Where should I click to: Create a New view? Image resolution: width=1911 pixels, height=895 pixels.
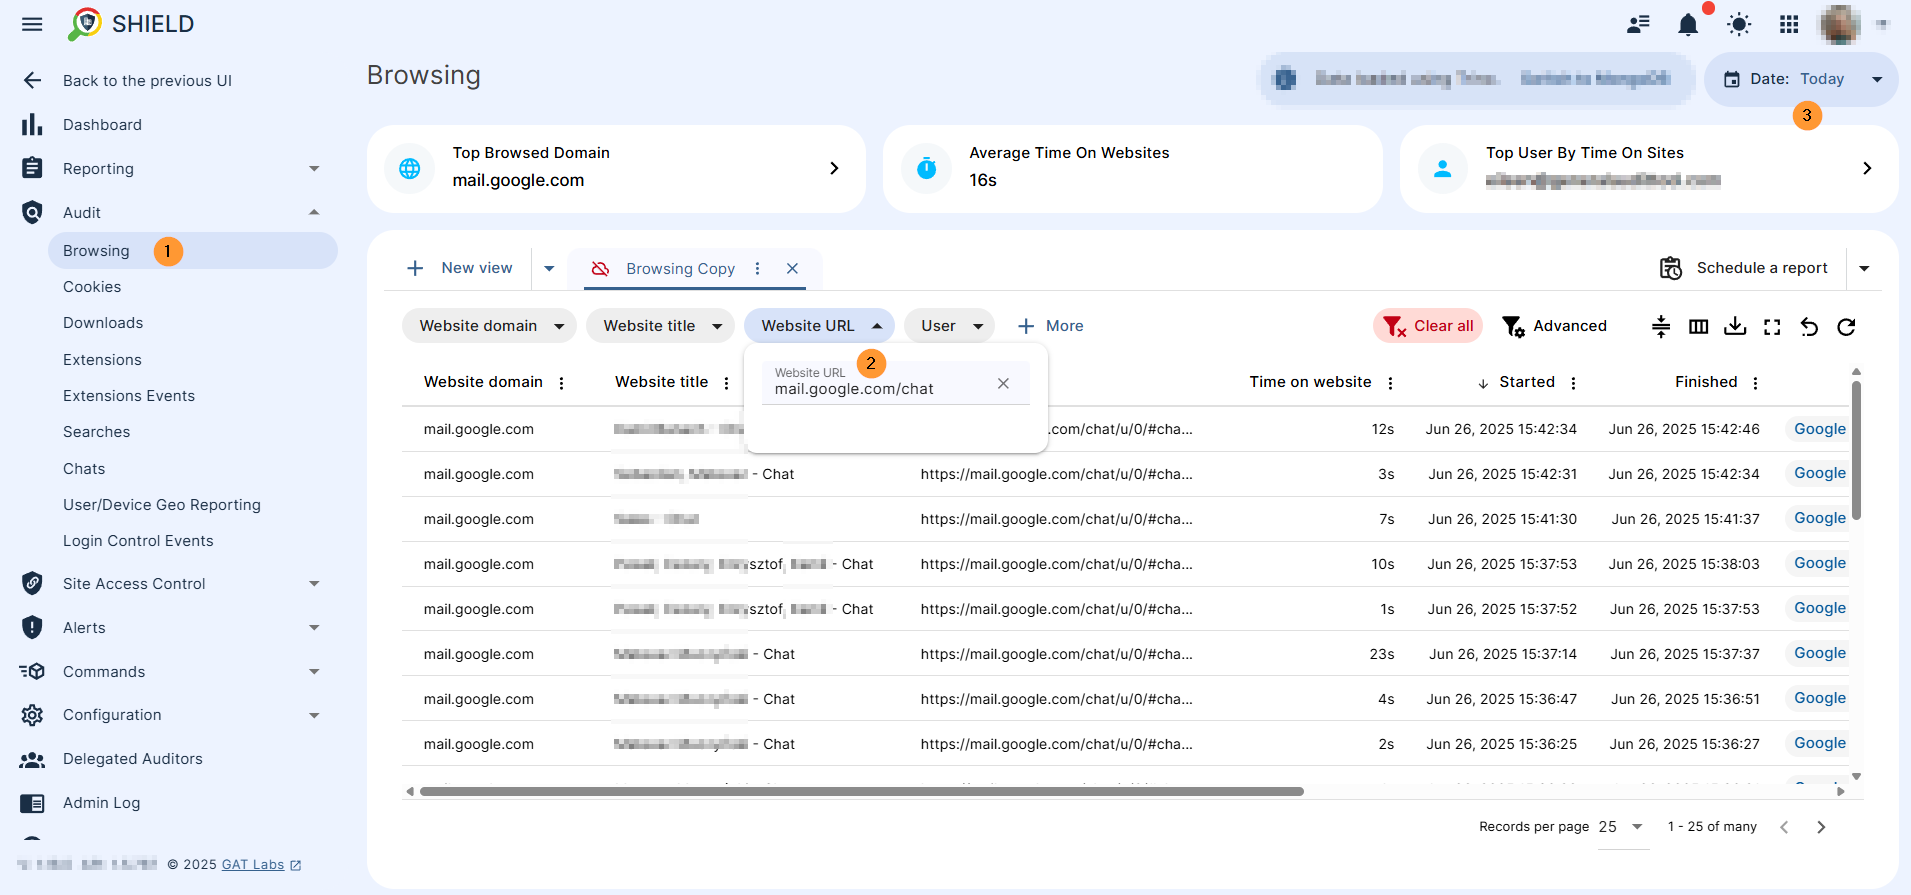pos(460,268)
